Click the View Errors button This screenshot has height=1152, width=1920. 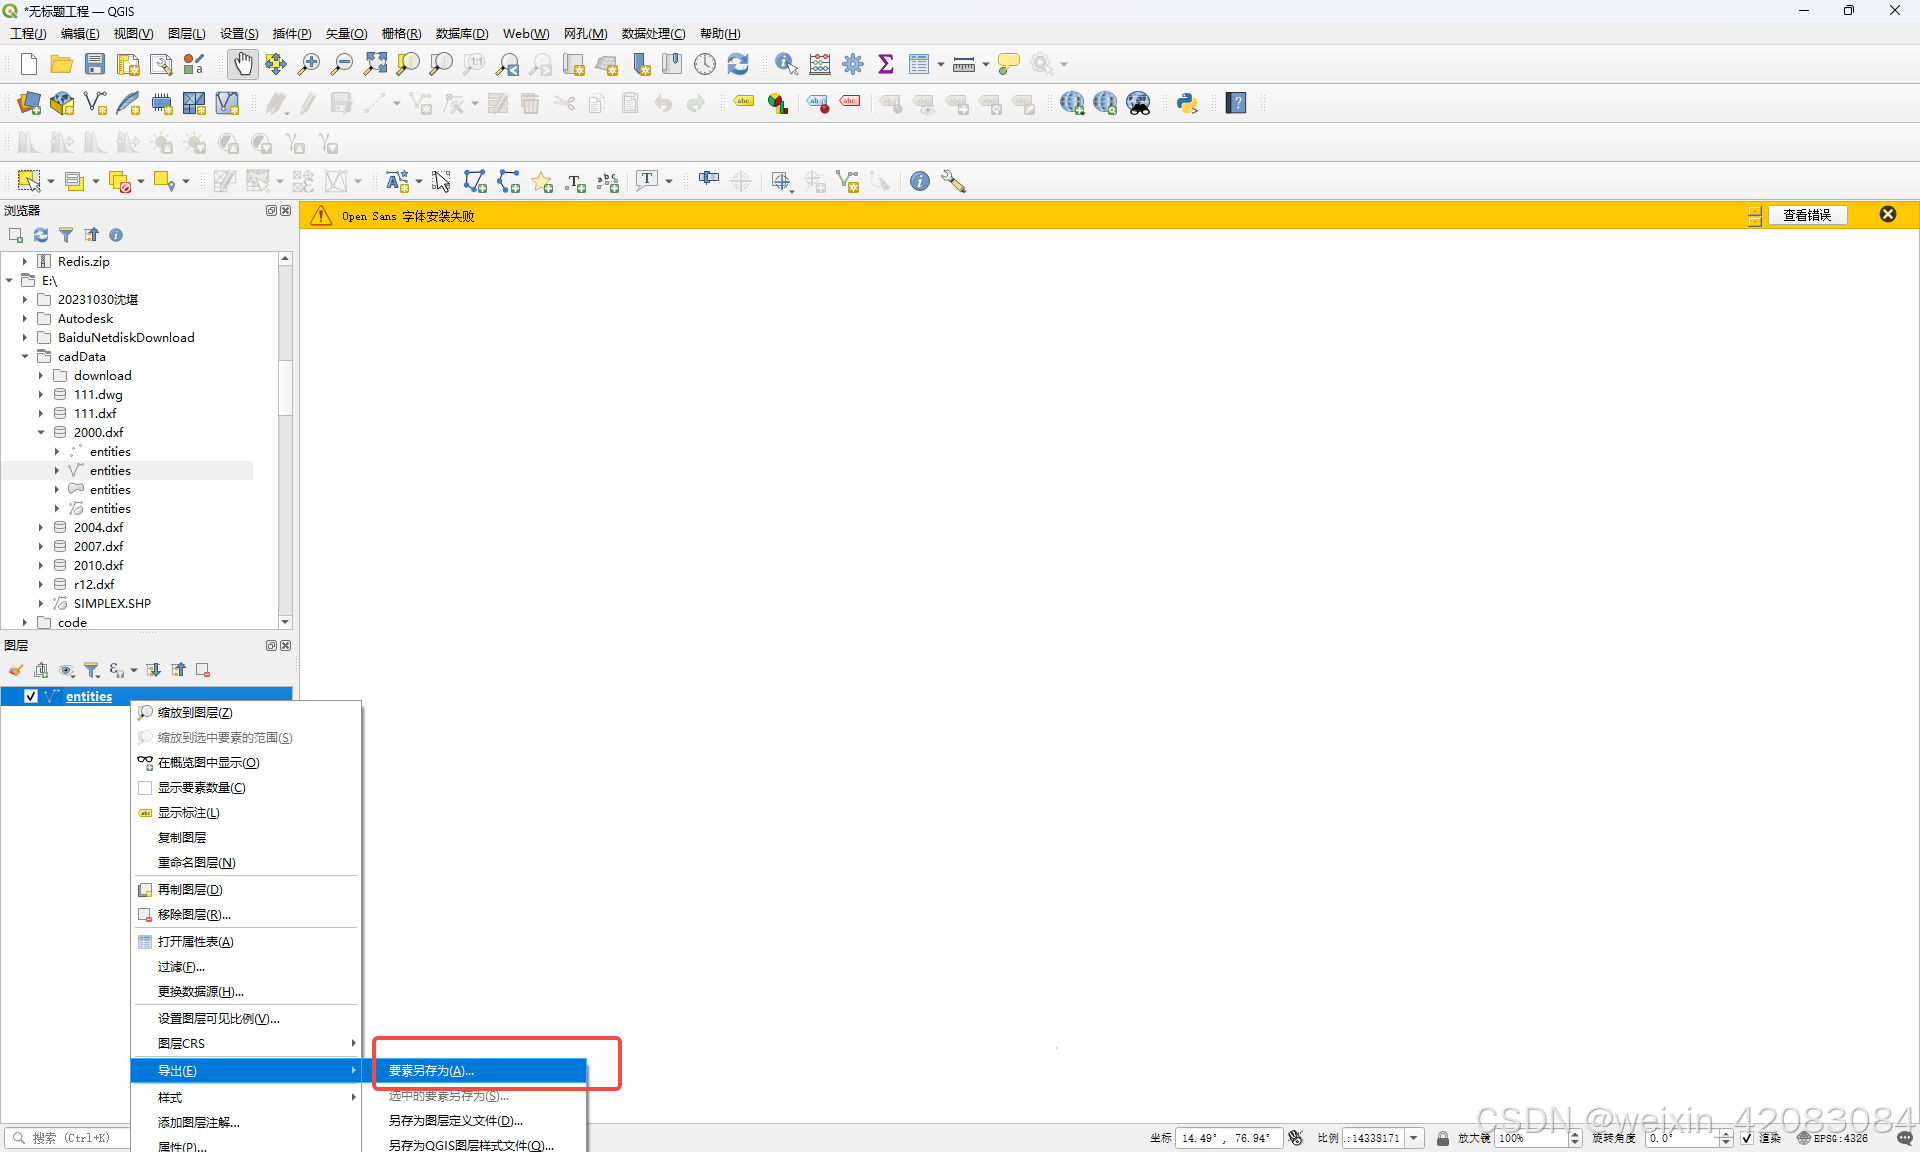[1807, 215]
